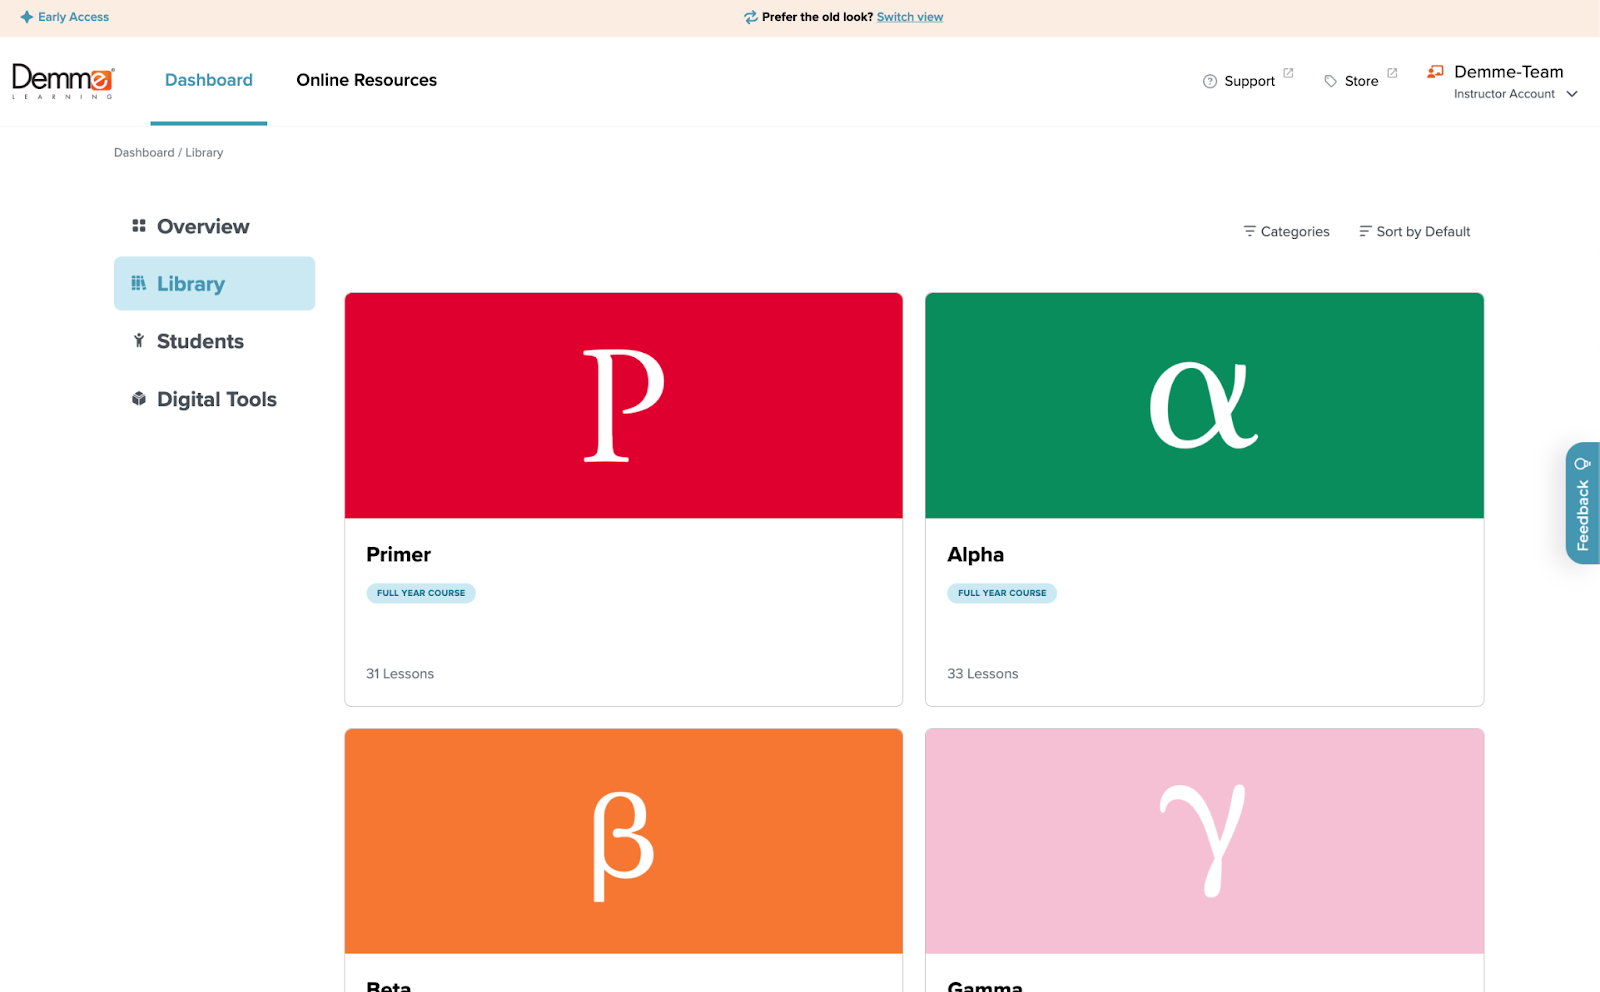
Task: Click the Instructor Account label
Action: [x=1504, y=94]
